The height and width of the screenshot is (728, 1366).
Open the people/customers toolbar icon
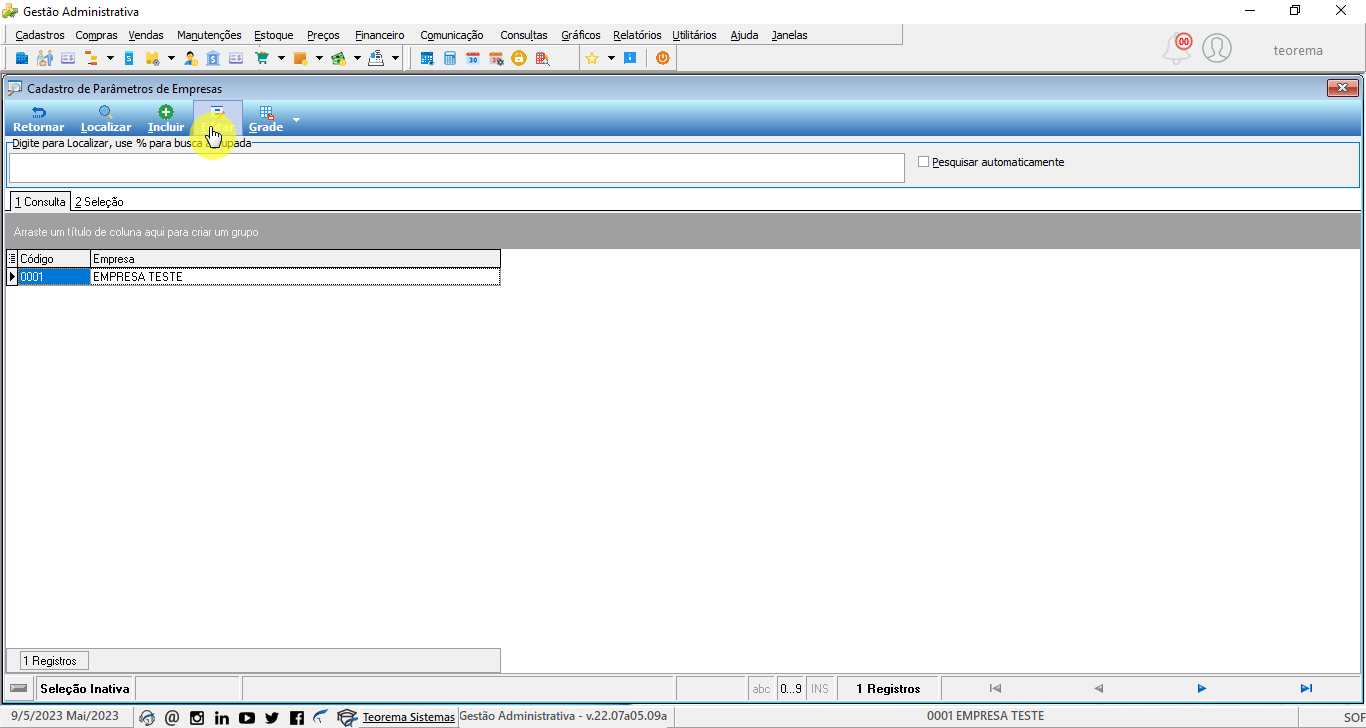(x=45, y=58)
